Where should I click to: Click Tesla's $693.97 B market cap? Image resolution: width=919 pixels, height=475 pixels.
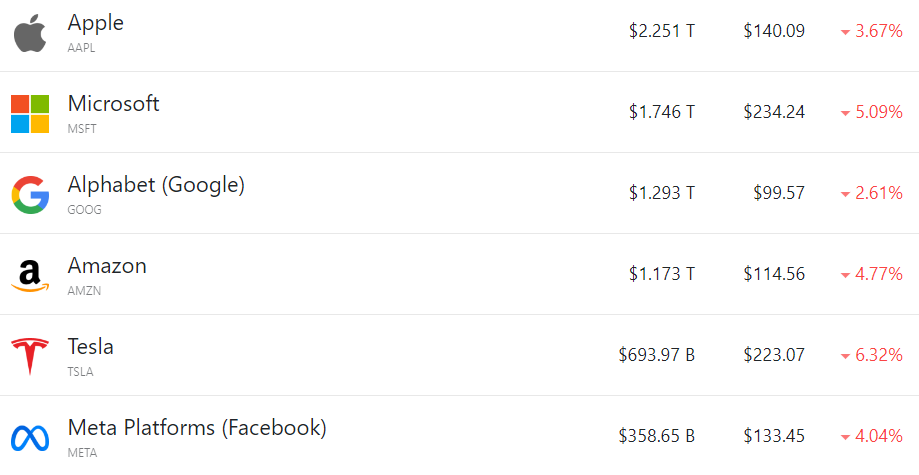coord(656,355)
